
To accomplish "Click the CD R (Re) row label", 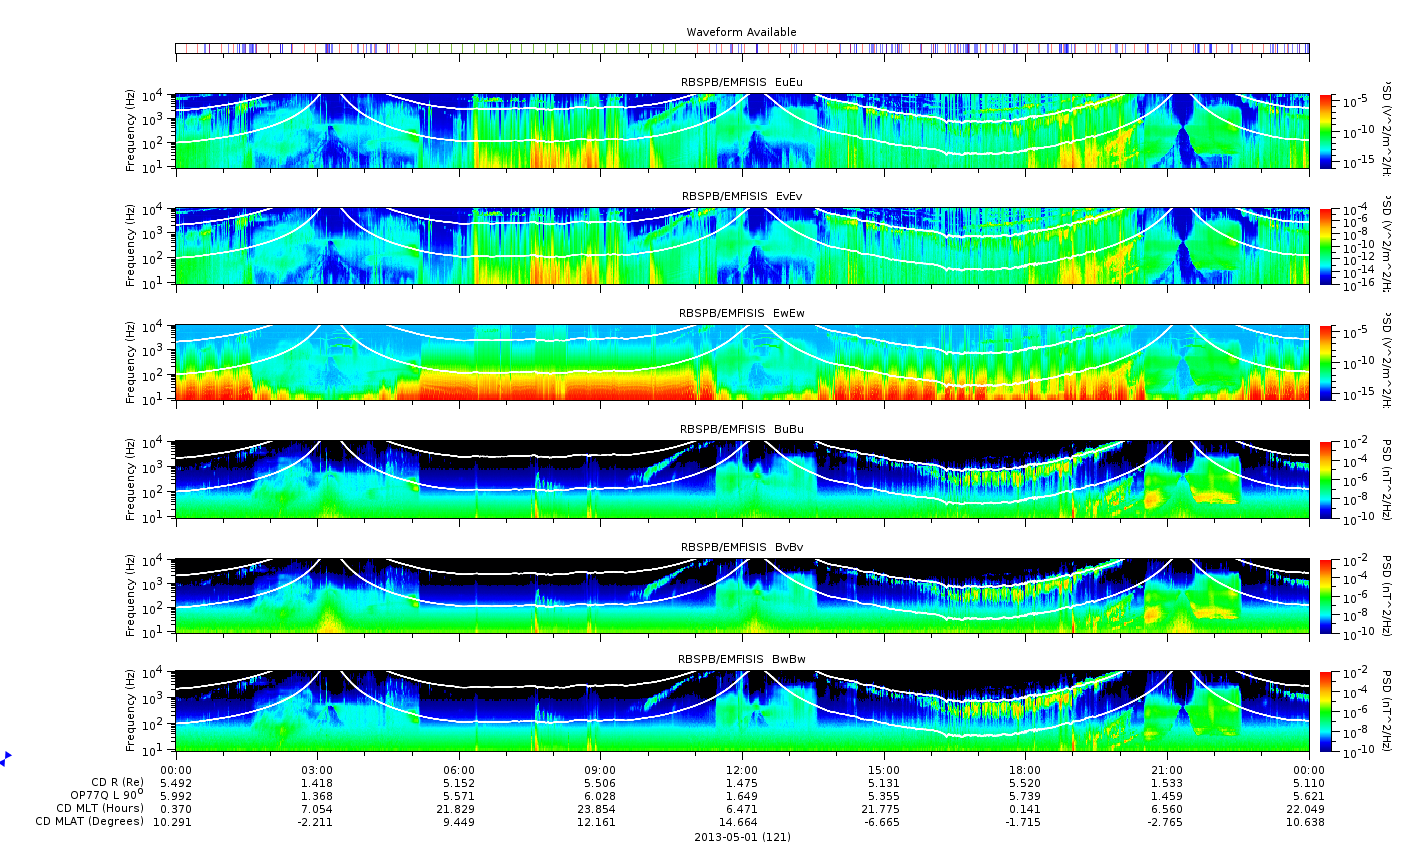I will point(117,782).
